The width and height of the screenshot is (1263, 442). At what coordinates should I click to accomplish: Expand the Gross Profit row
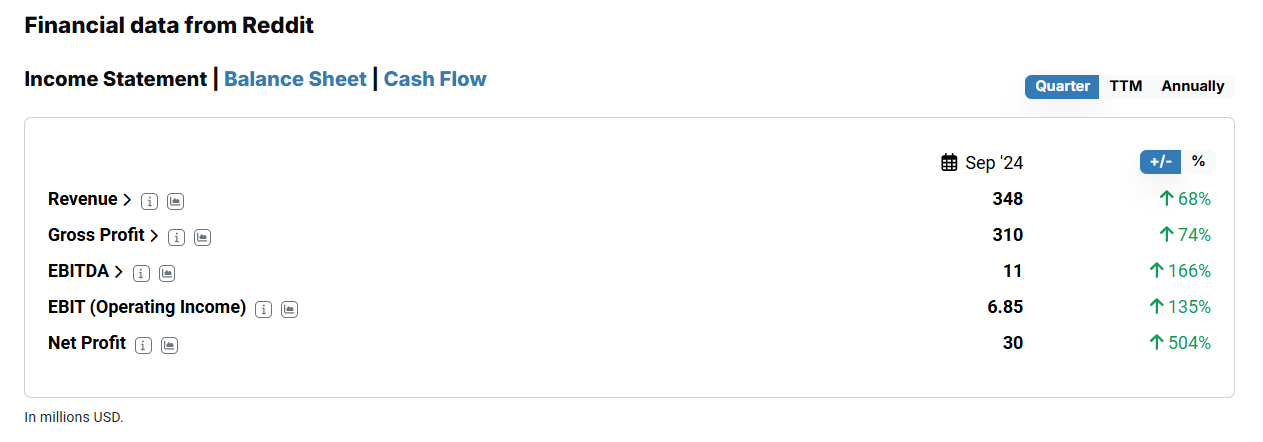pyautogui.click(x=104, y=235)
